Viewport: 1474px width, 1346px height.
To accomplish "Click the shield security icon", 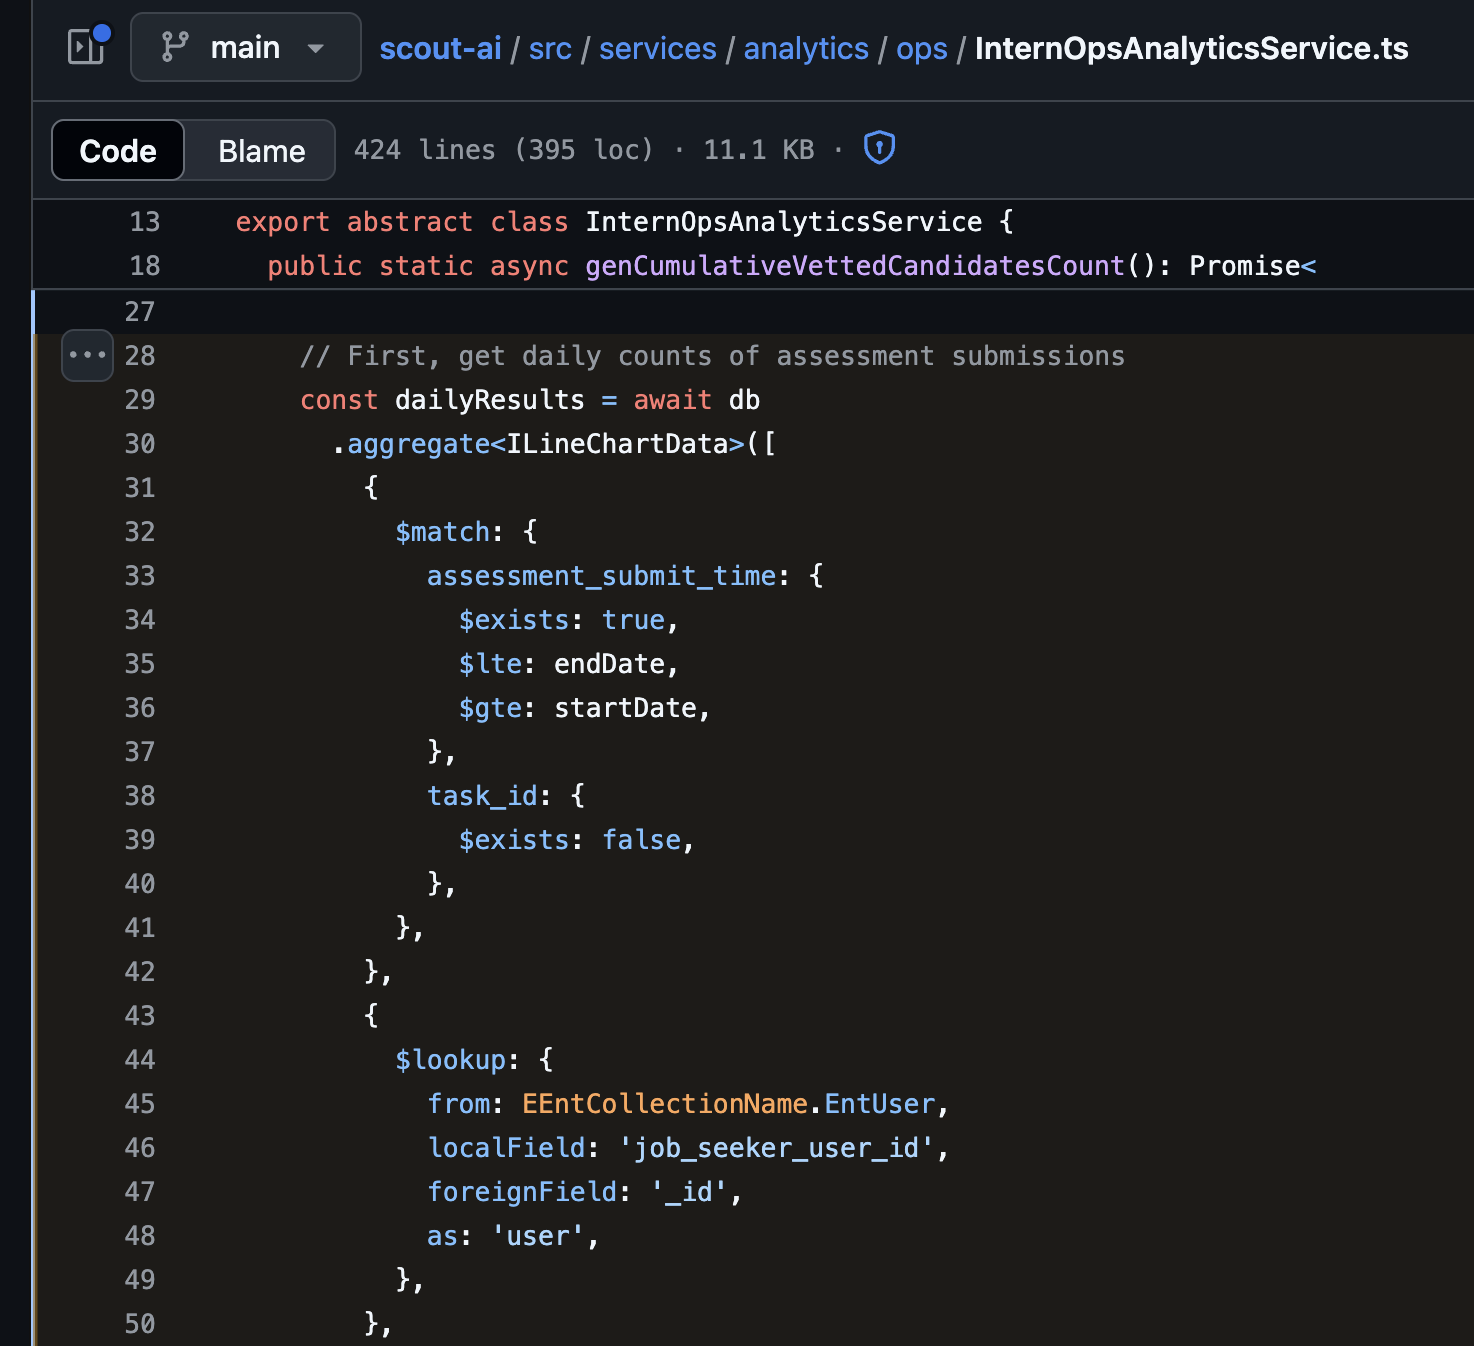I will pos(879,148).
